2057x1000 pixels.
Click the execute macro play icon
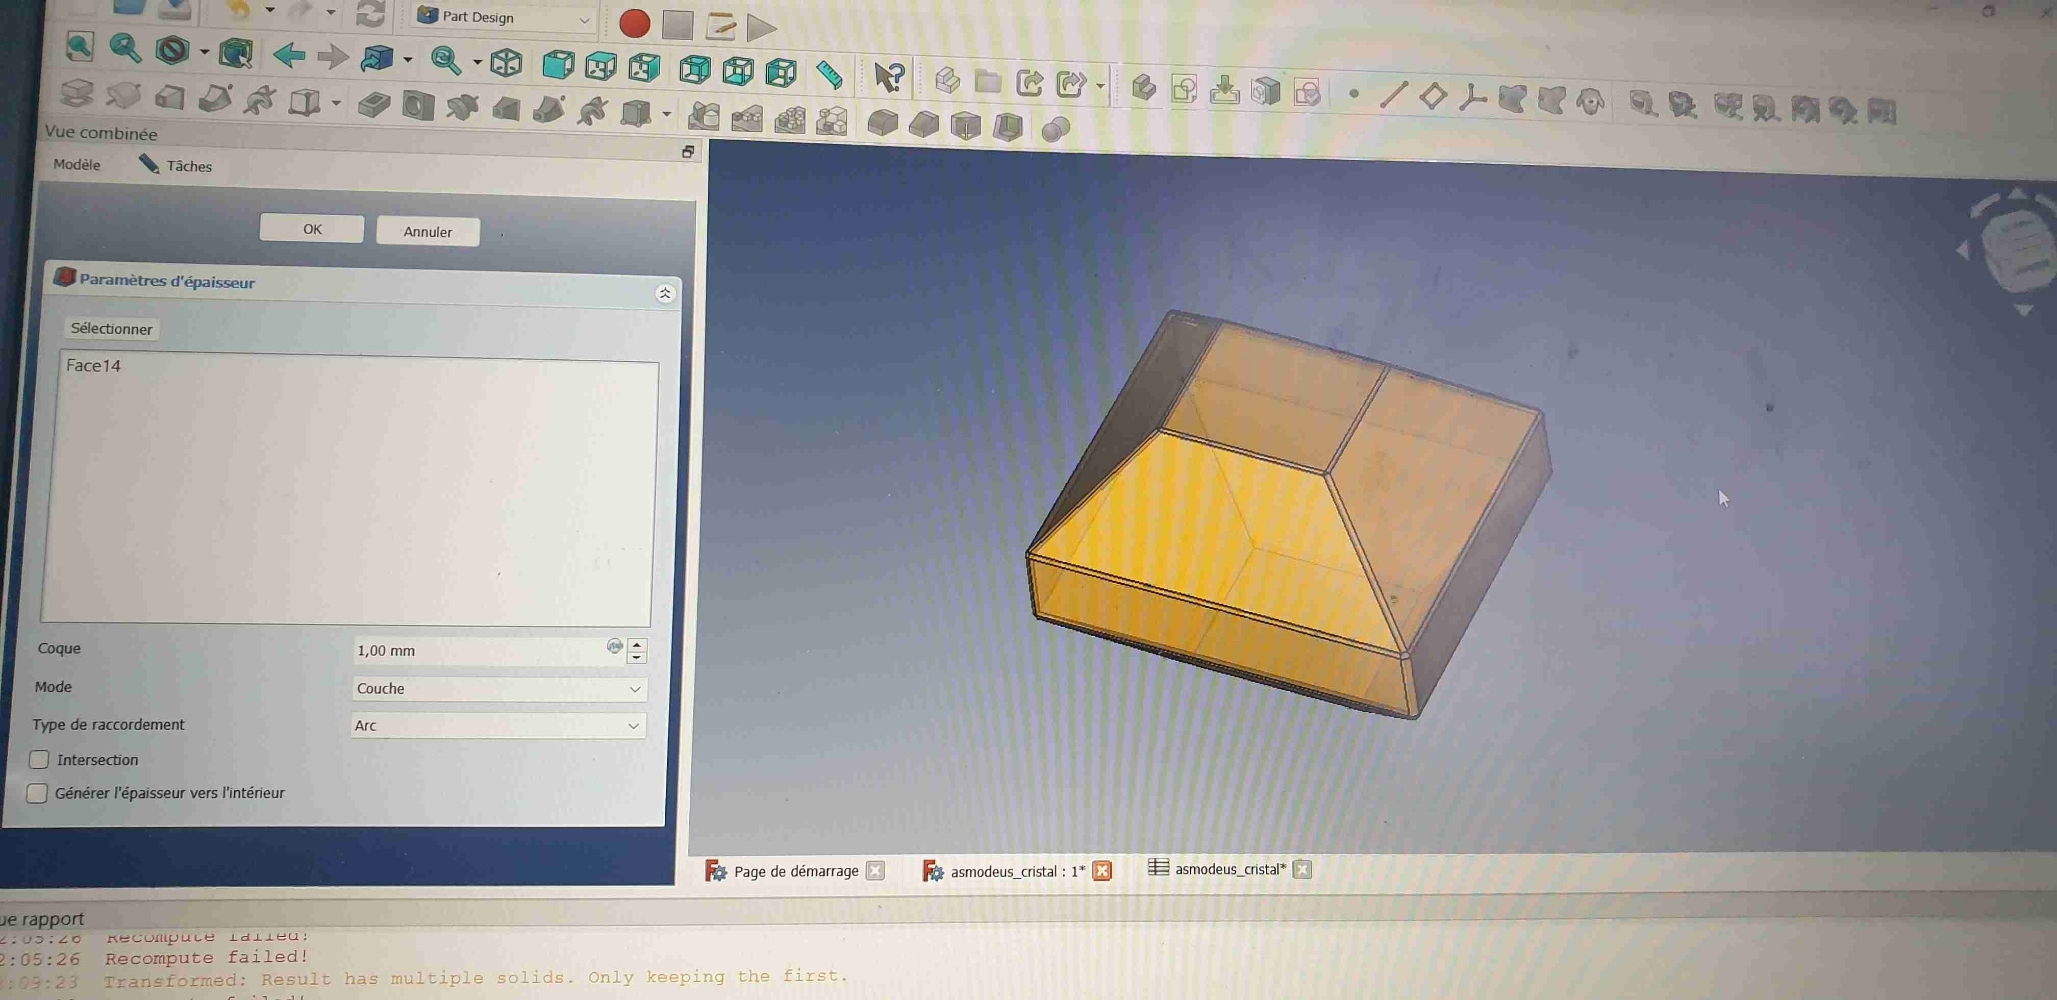coord(762,27)
